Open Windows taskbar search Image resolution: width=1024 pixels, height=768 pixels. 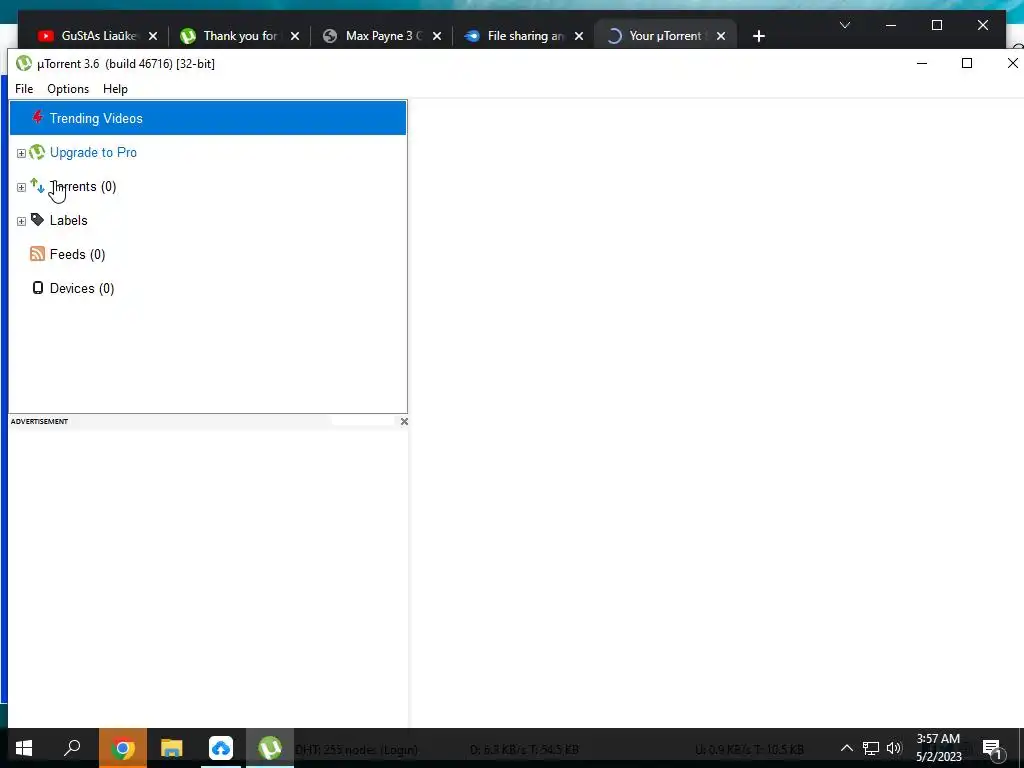click(72, 748)
